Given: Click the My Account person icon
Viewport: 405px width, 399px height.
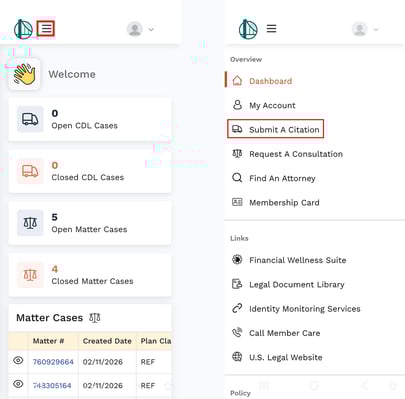Looking at the screenshot, I should (237, 105).
